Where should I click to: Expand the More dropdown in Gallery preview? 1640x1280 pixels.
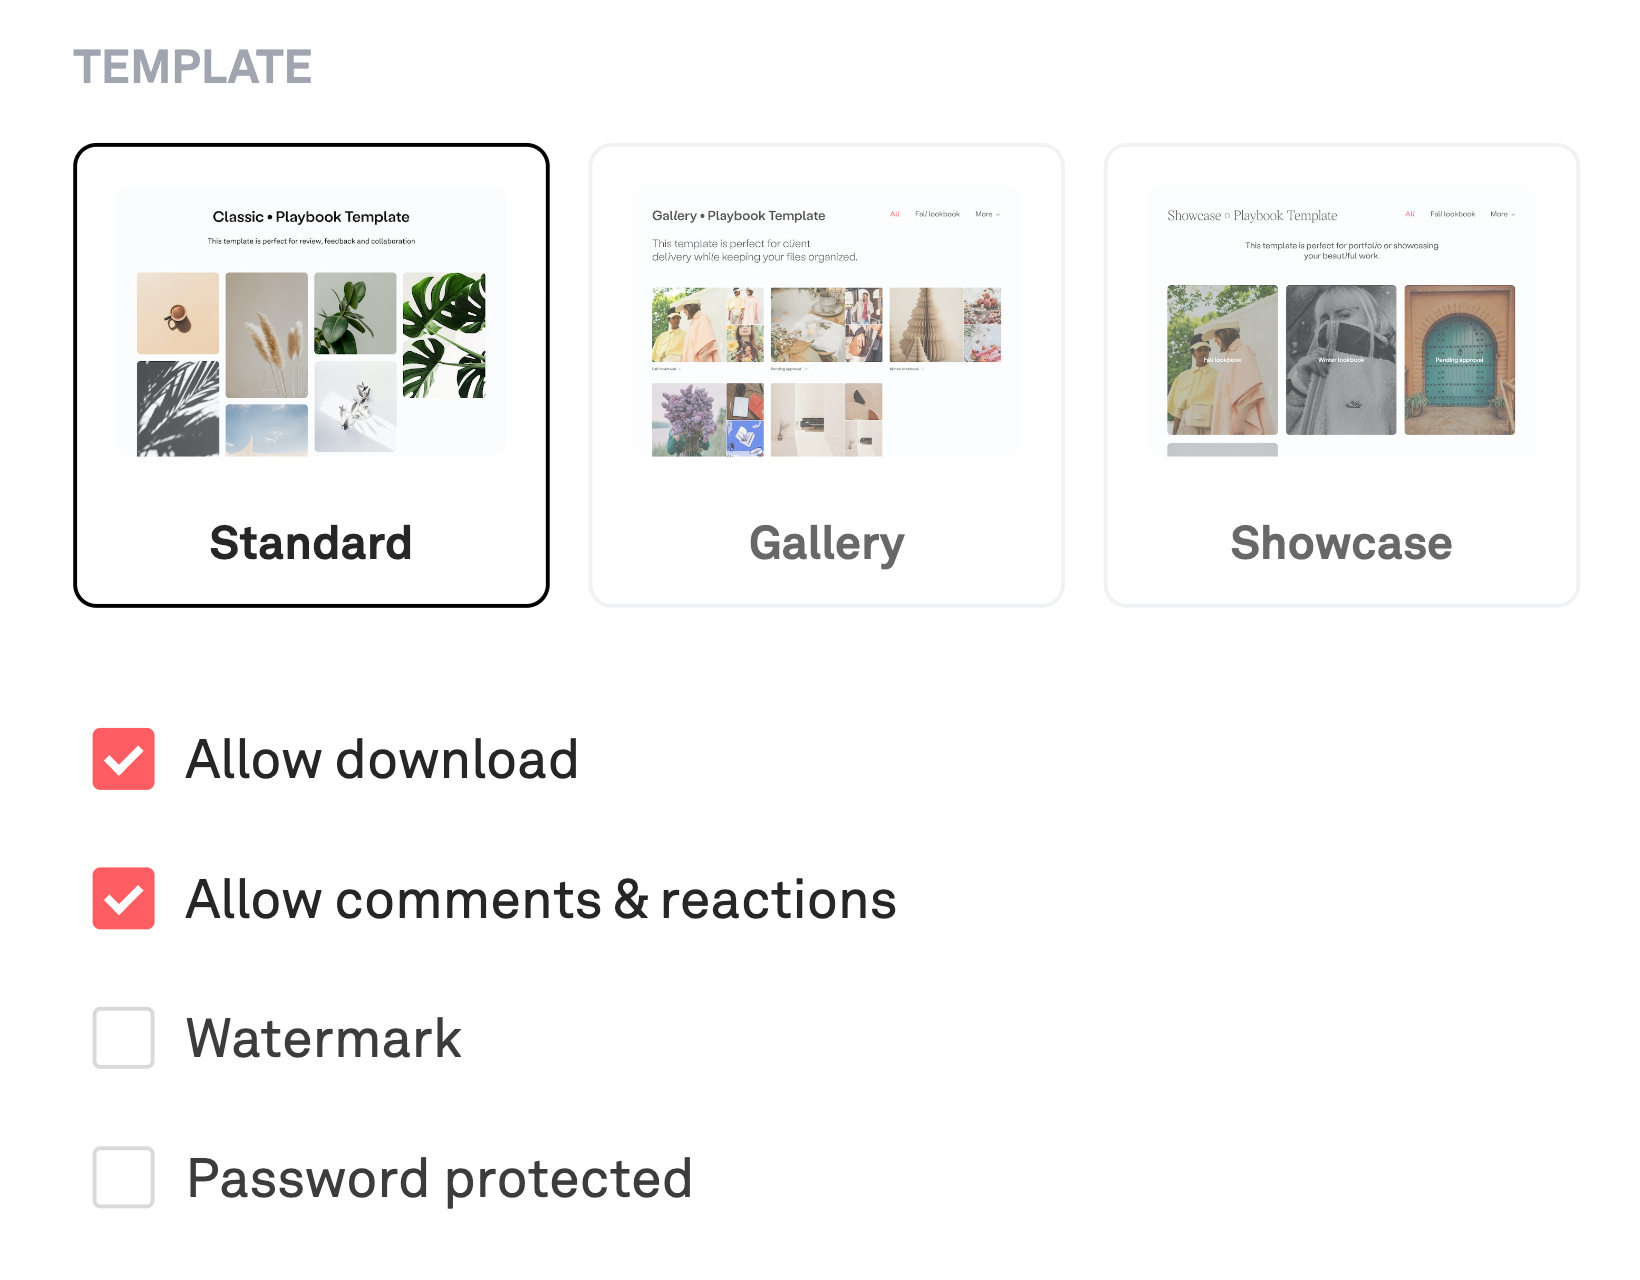(987, 214)
